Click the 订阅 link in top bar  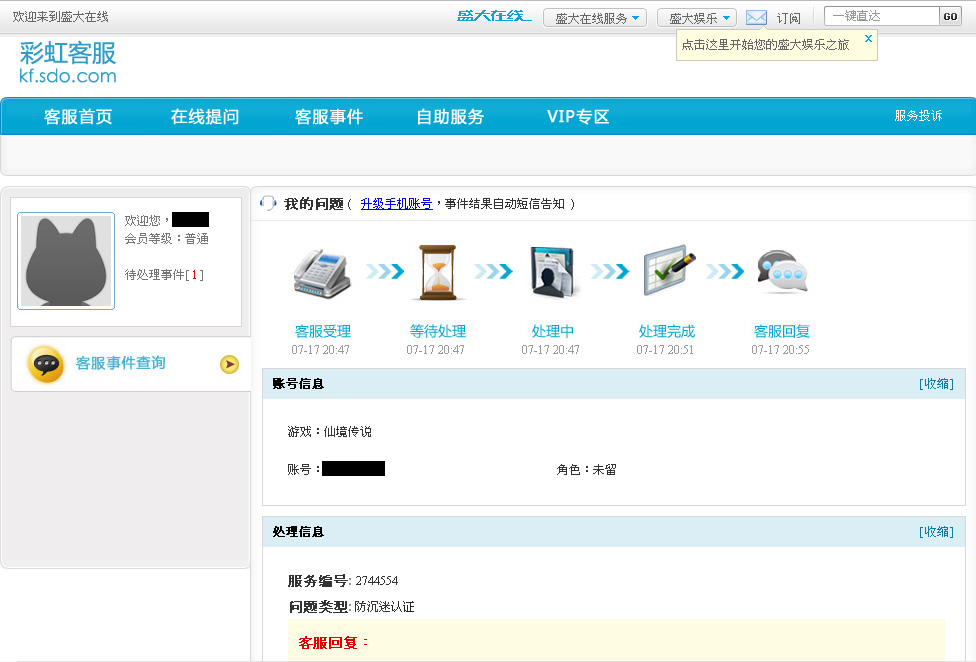point(789,18)
